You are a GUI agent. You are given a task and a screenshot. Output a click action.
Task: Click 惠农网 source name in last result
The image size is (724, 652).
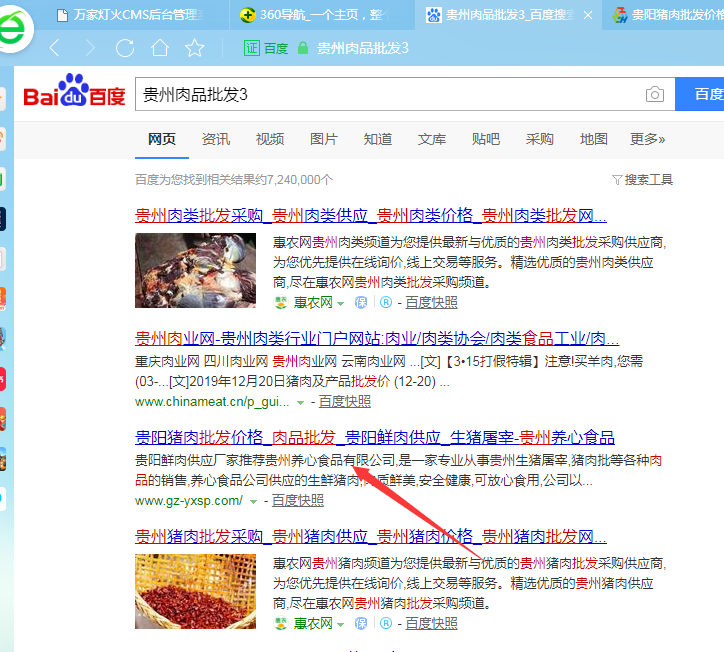click(313, 624)
